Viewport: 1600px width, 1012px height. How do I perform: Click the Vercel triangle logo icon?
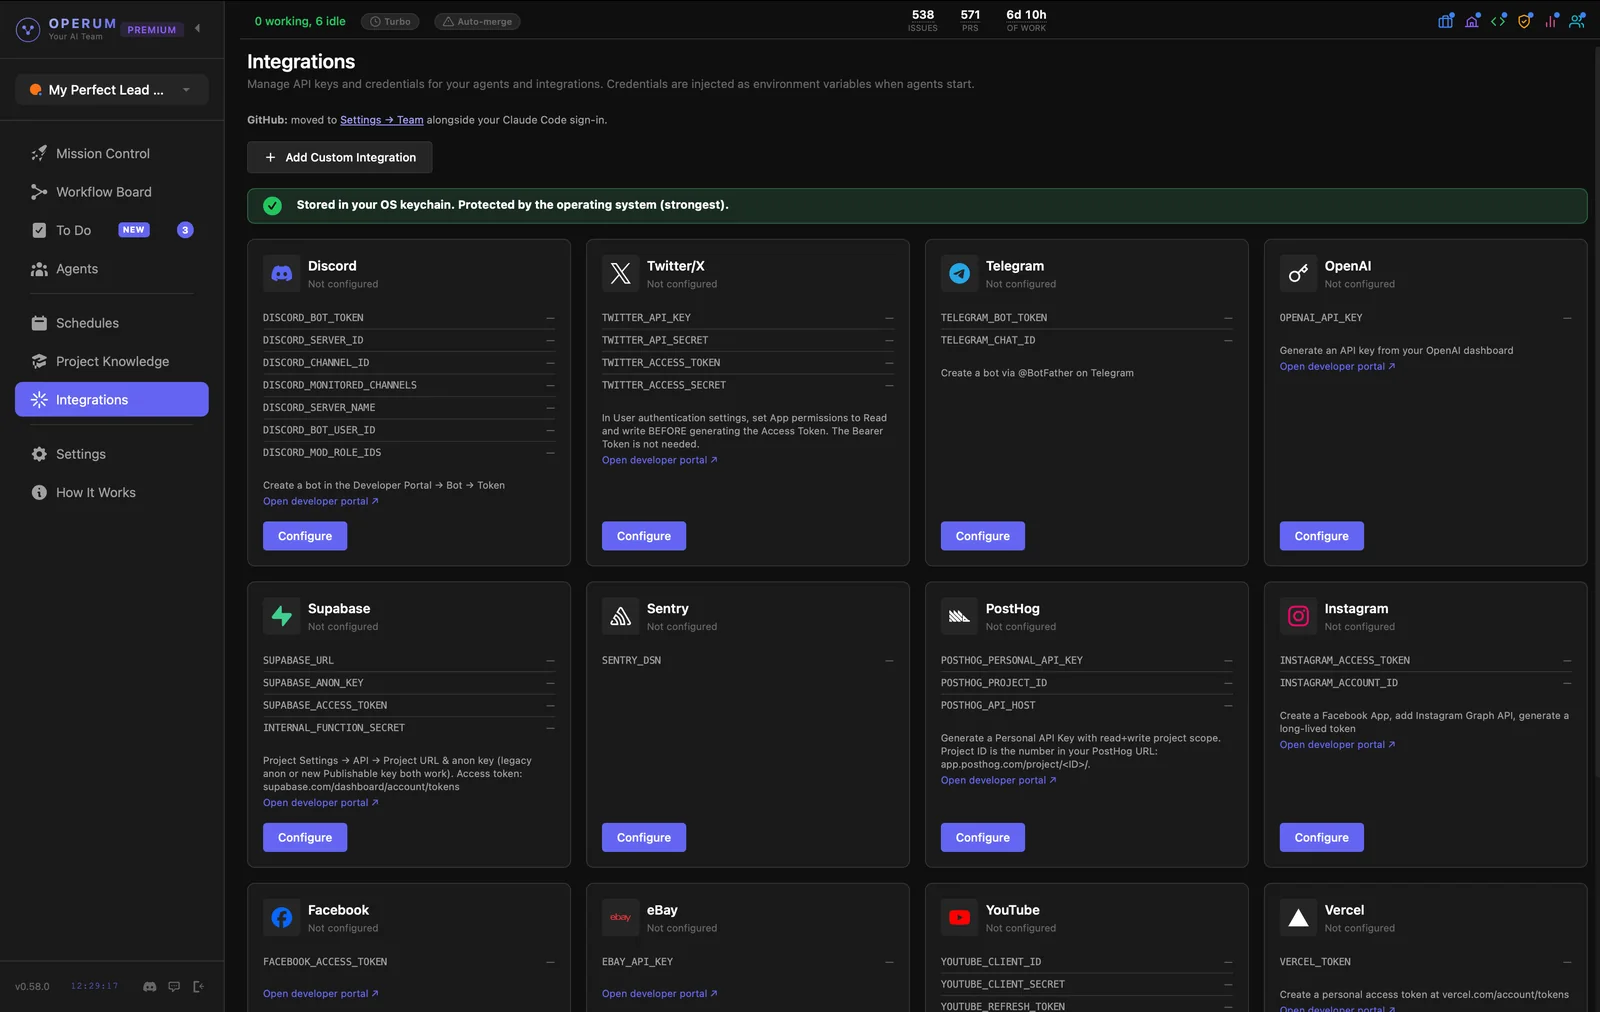(1299, 917)
